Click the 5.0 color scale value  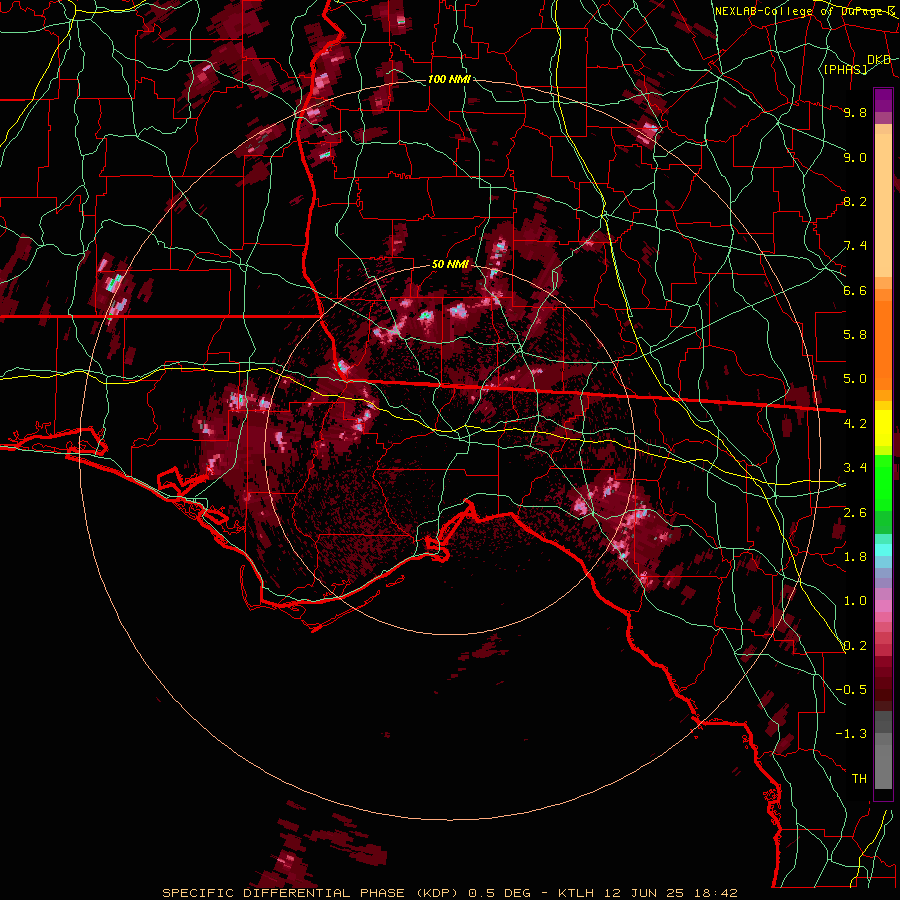[855, 379]
